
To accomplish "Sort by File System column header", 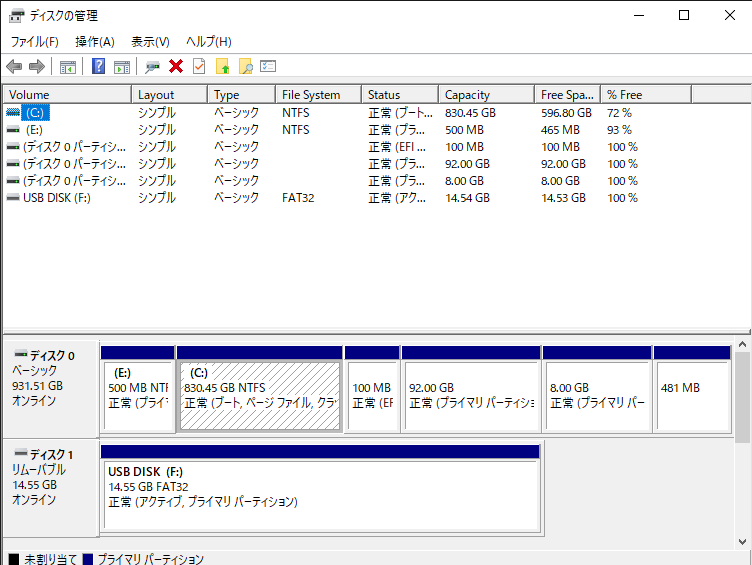I will pyautogui.click(x=318, y=94).
